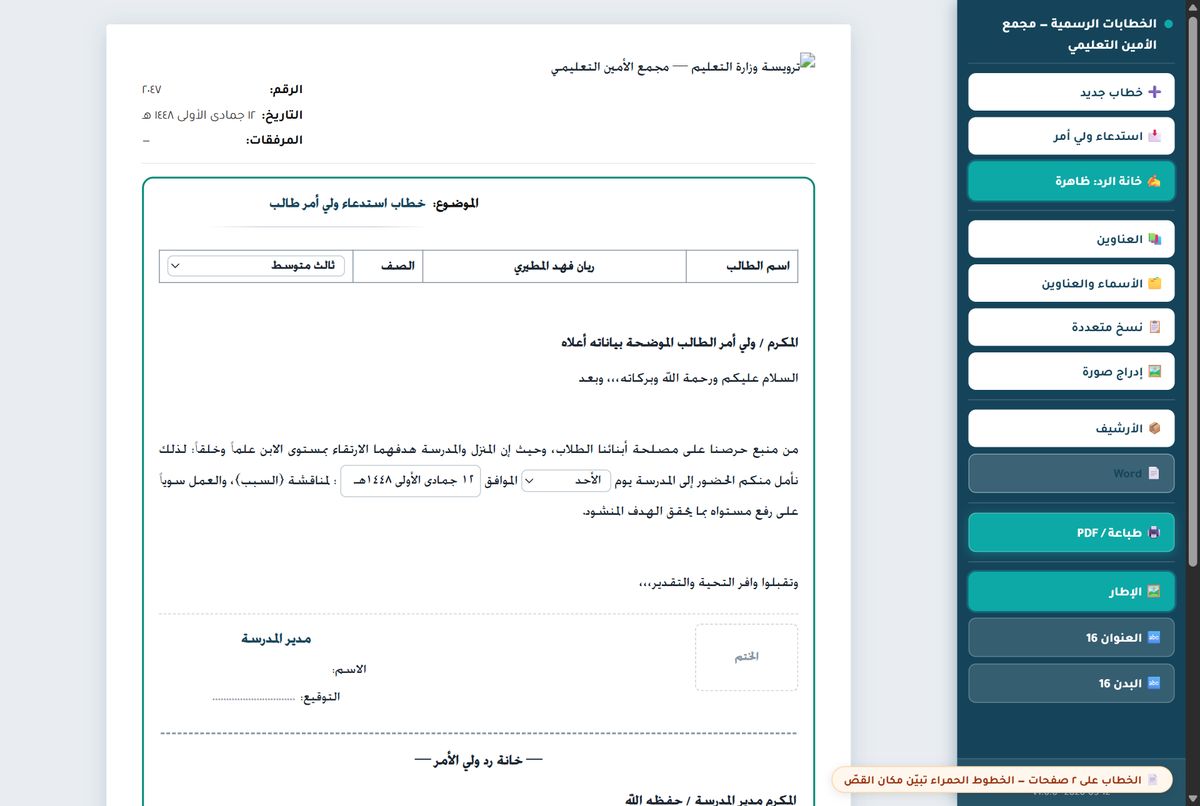Click the الختم stamp box
This screenshot has height=806, width=1200.
pyautogui.click(x=747, y=657)
